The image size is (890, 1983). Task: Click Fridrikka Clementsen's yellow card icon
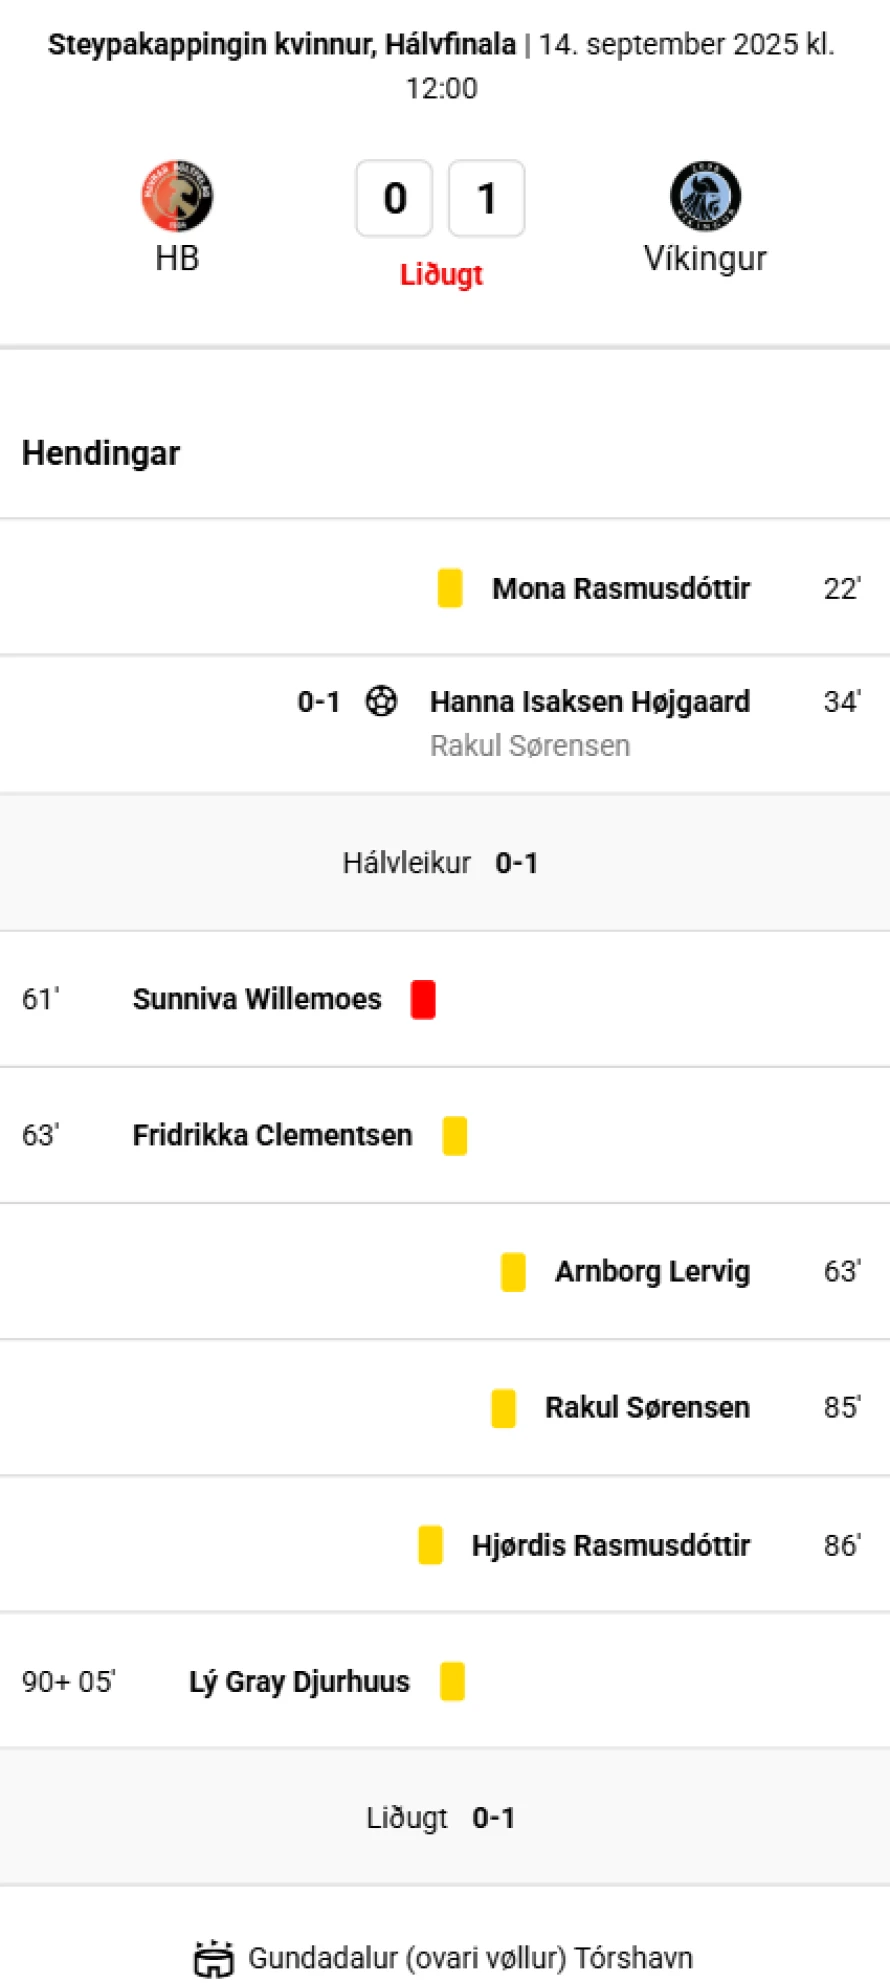click(455, 1136)
